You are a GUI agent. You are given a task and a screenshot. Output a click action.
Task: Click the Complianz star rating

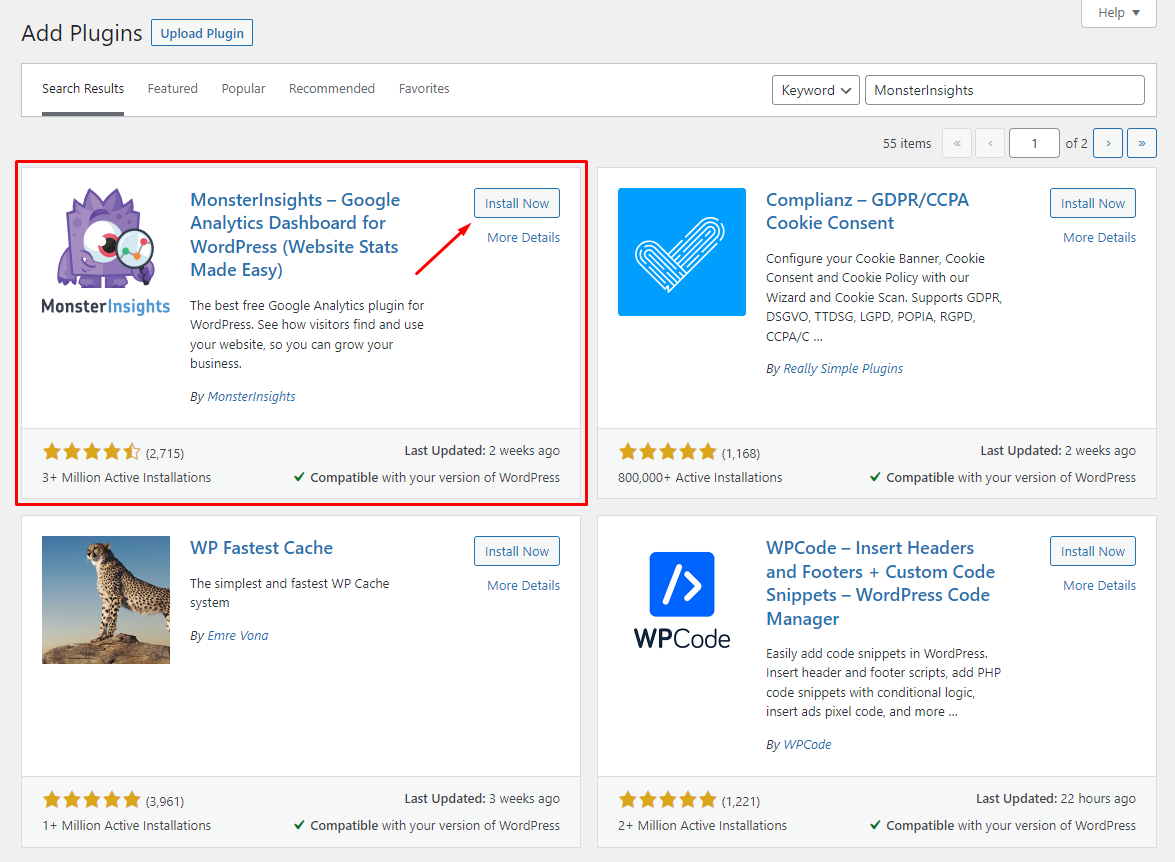coord(668,452)
